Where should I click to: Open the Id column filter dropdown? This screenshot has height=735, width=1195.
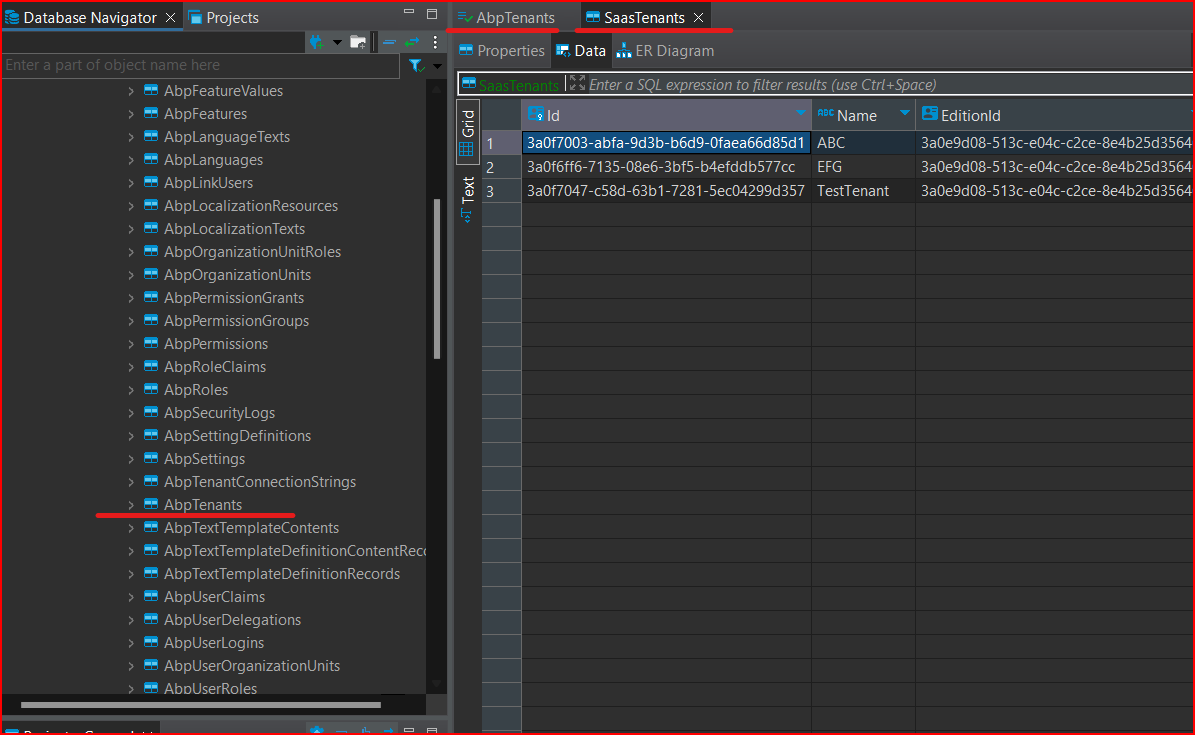point(800,114)
